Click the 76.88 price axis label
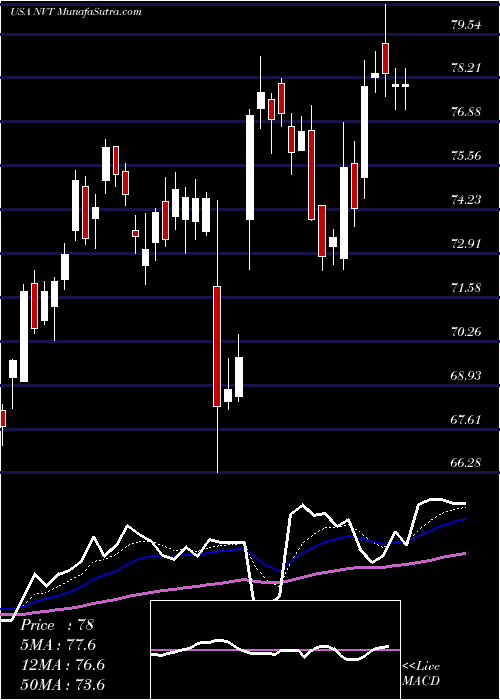The width and height of the screenshot is (500, 700). (x=466, y=112)
